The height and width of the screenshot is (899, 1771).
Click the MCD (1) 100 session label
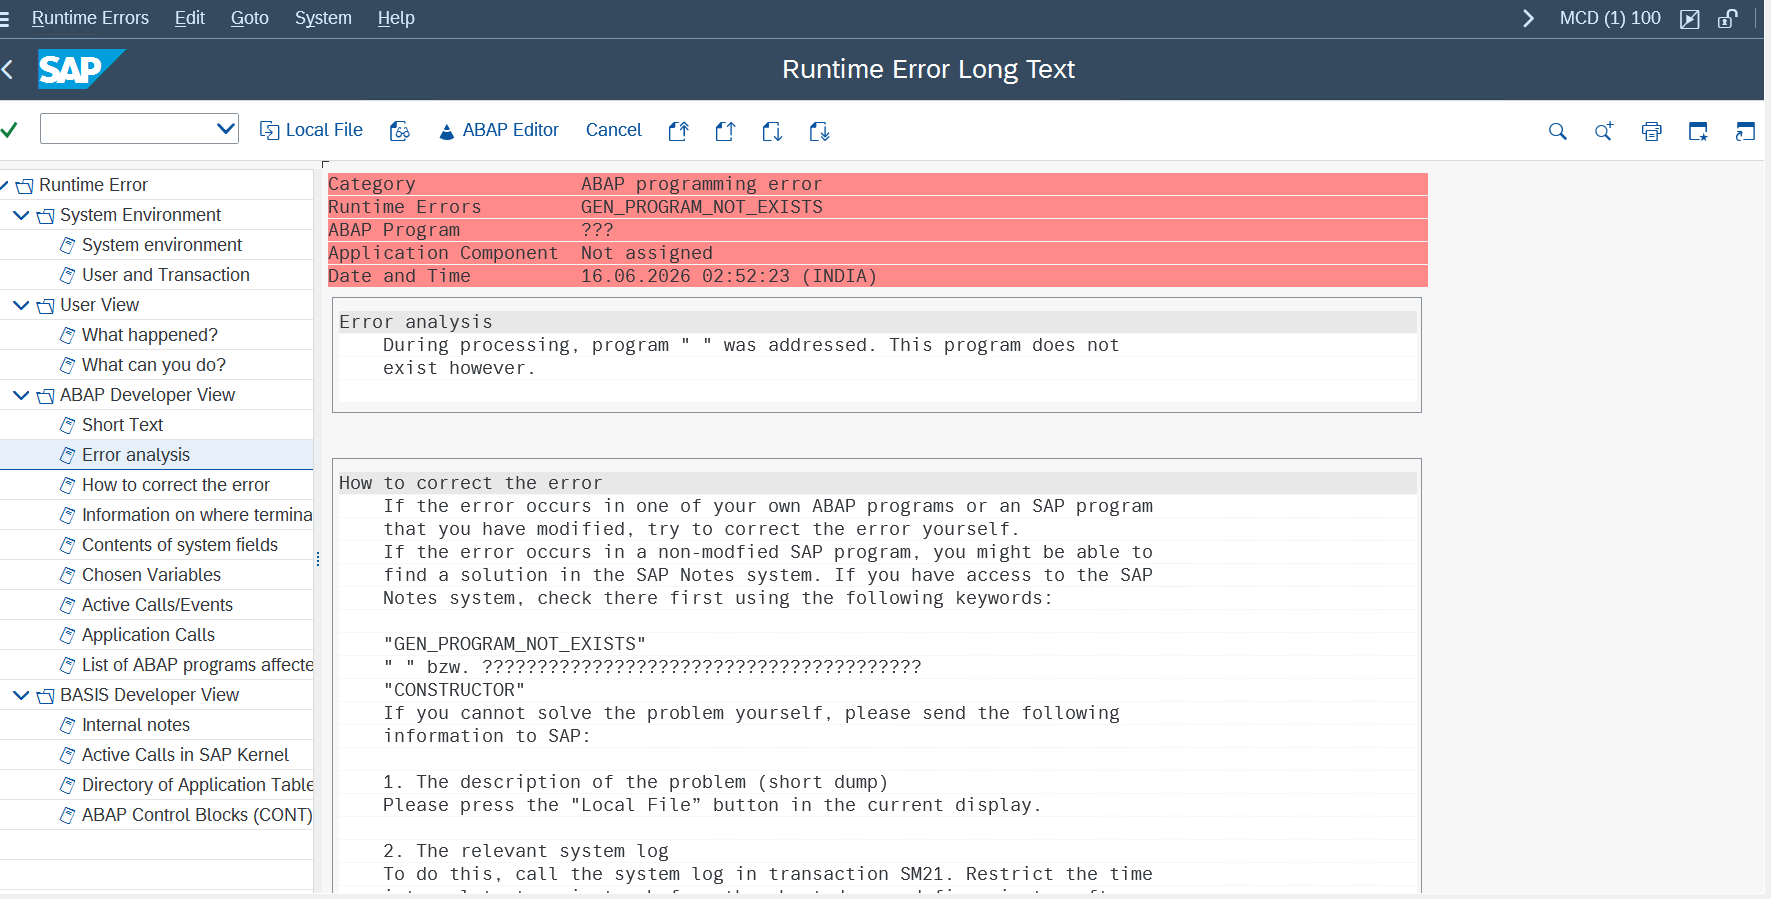[x=1610, y=18]
